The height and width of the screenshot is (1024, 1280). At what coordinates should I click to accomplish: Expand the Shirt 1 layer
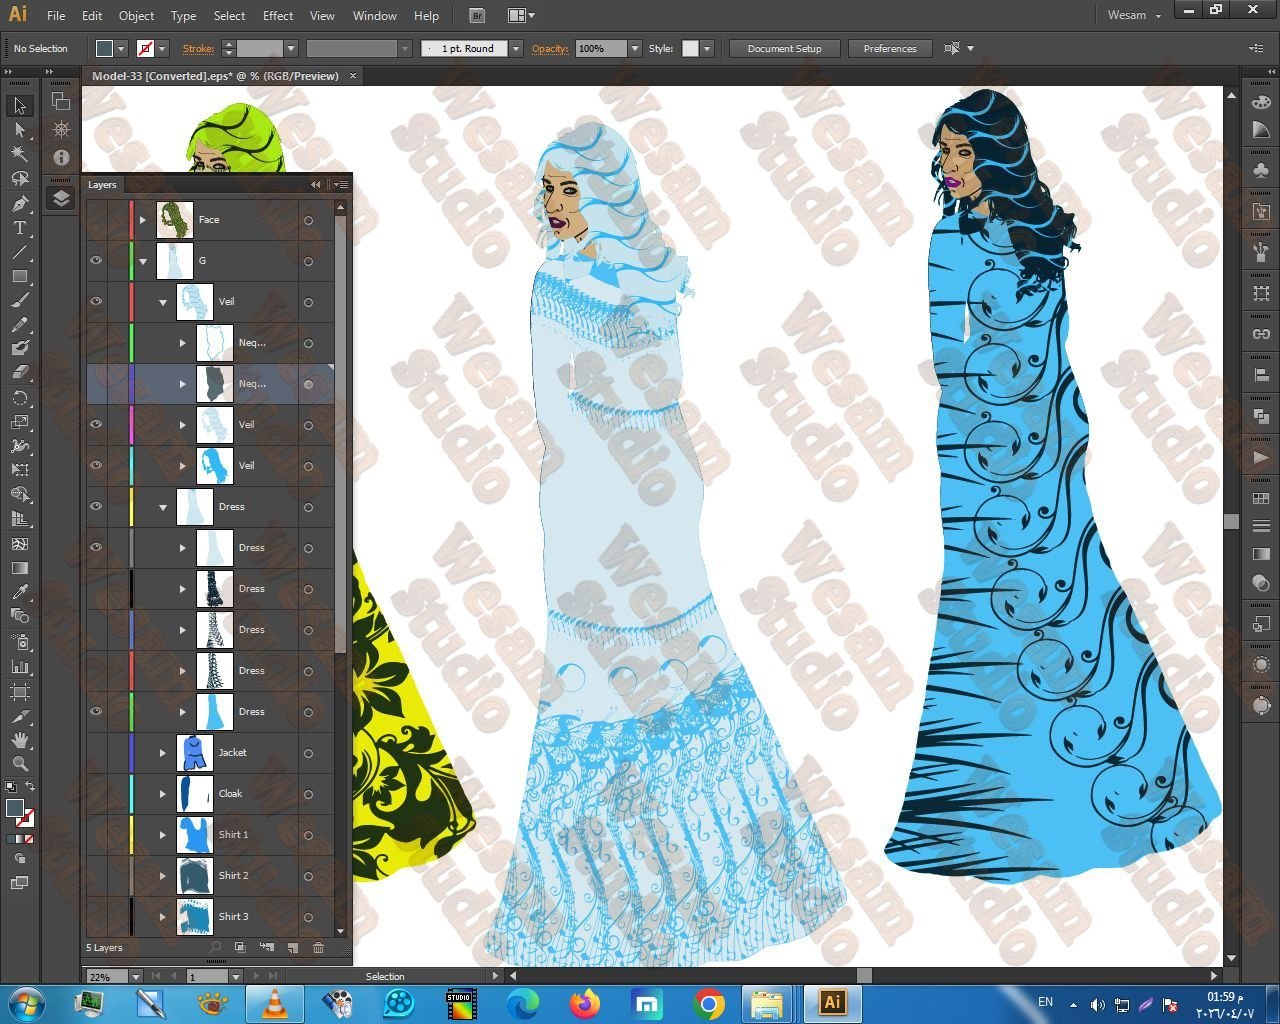[163, 835]
